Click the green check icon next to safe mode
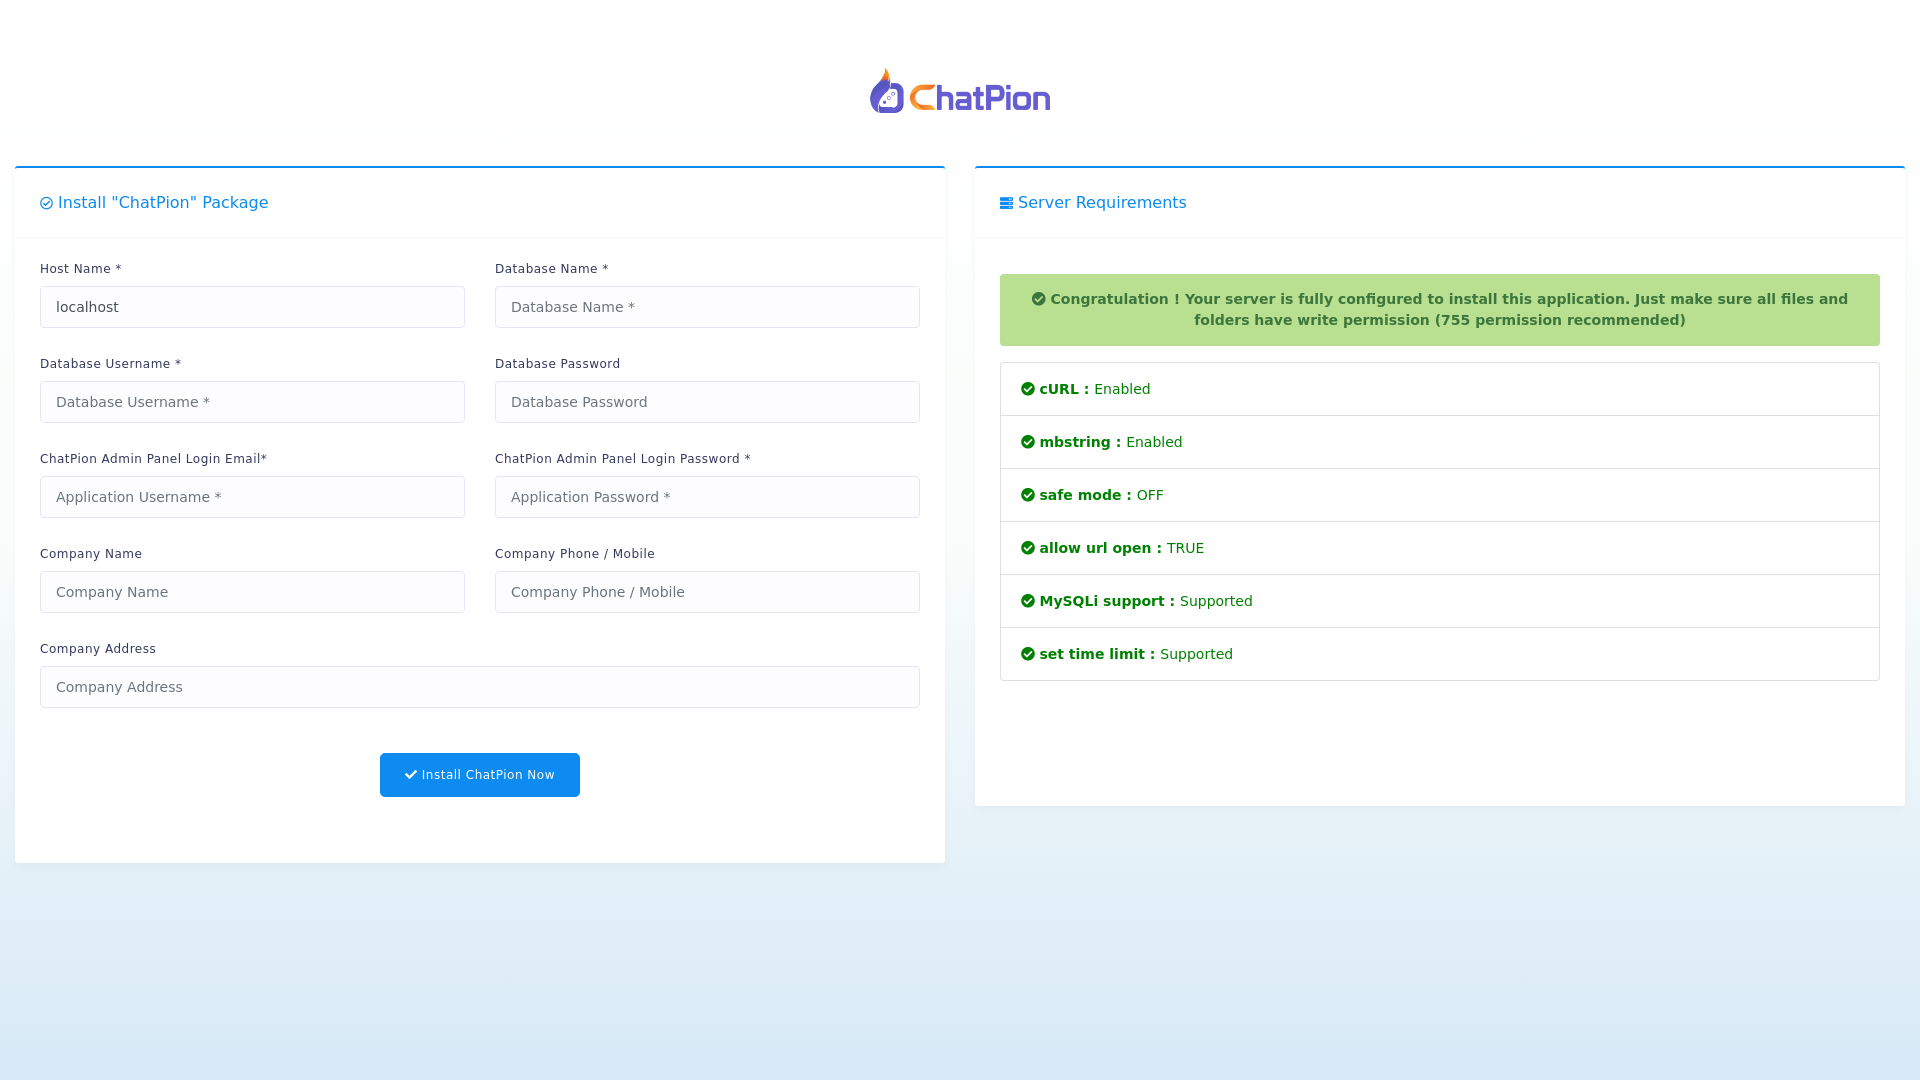1920x1080 pixels. pos(1028,495)
